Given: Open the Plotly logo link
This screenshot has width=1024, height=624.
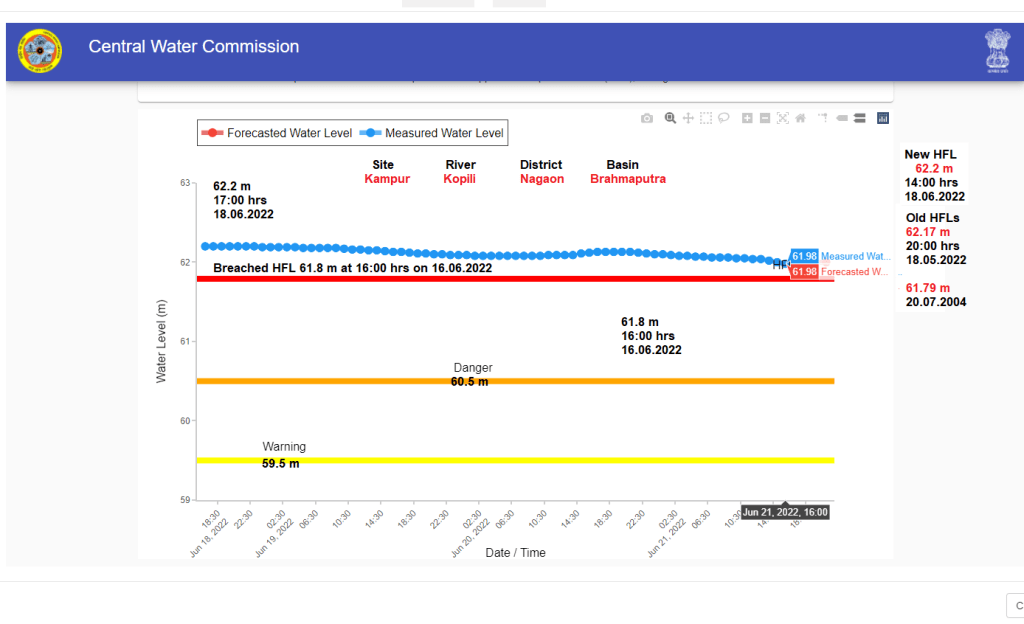Looking at the screenshot, I should (x=883, y=118).
